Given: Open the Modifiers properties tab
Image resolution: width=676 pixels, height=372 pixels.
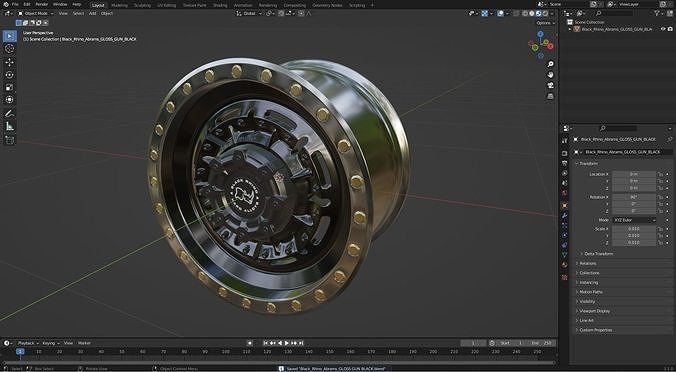Looking at the screenshot, I should [x=565, y=216].
